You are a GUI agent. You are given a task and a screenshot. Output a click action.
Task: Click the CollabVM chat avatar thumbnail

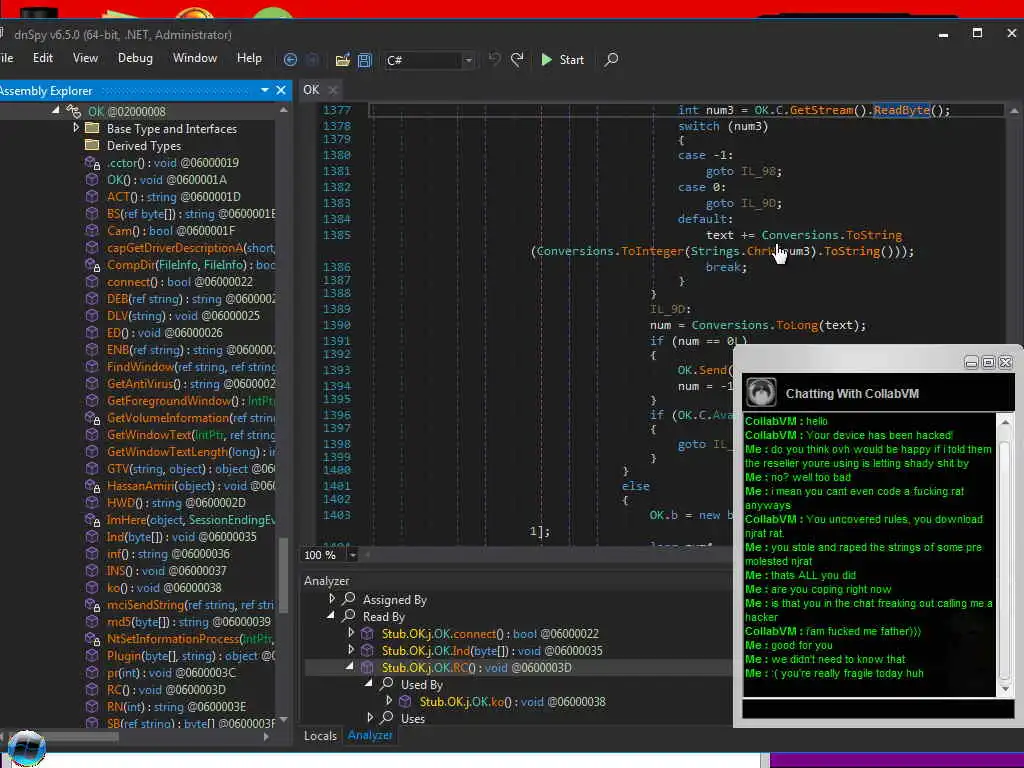click(x=761, y=393)
